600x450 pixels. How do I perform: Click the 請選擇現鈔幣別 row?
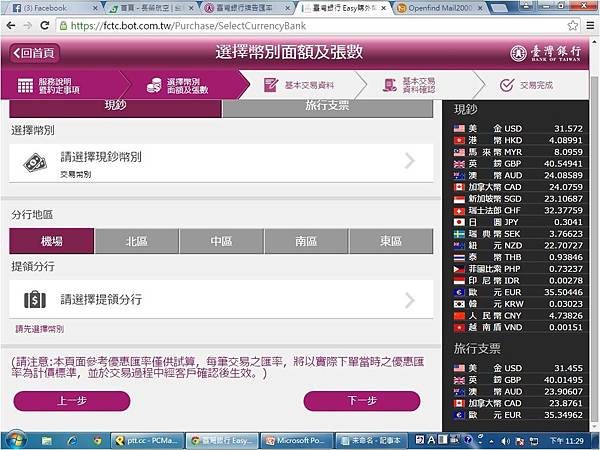coord(221,163)
